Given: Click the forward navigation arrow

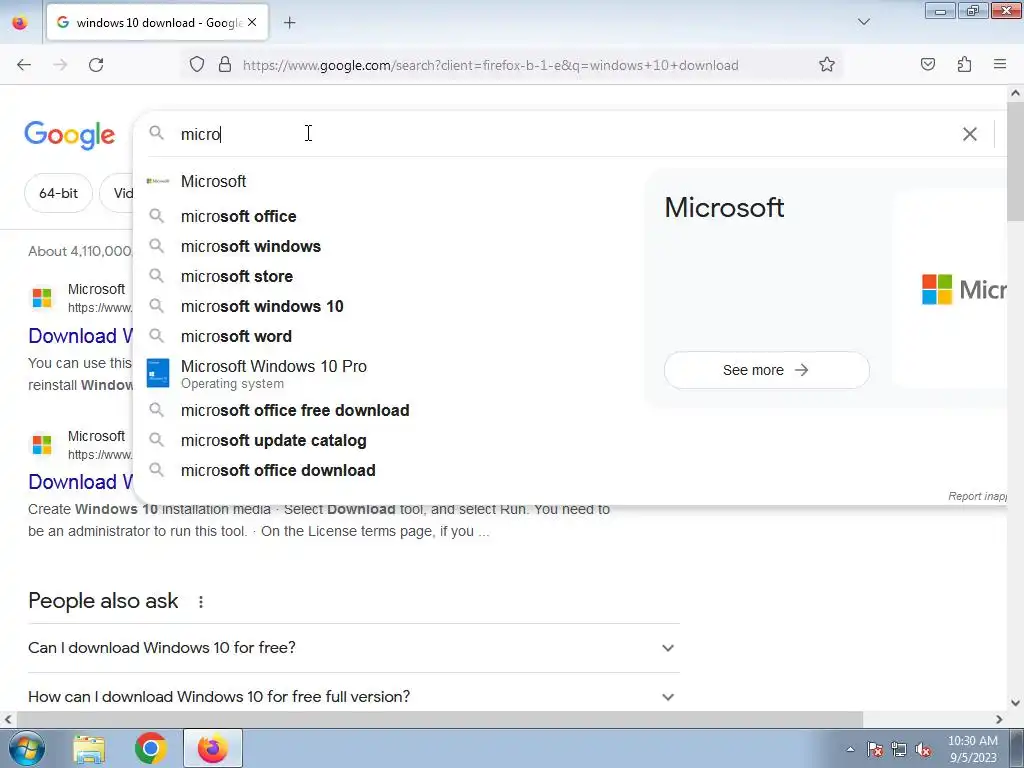Looking at the screenshot, I should coord(60,65).
